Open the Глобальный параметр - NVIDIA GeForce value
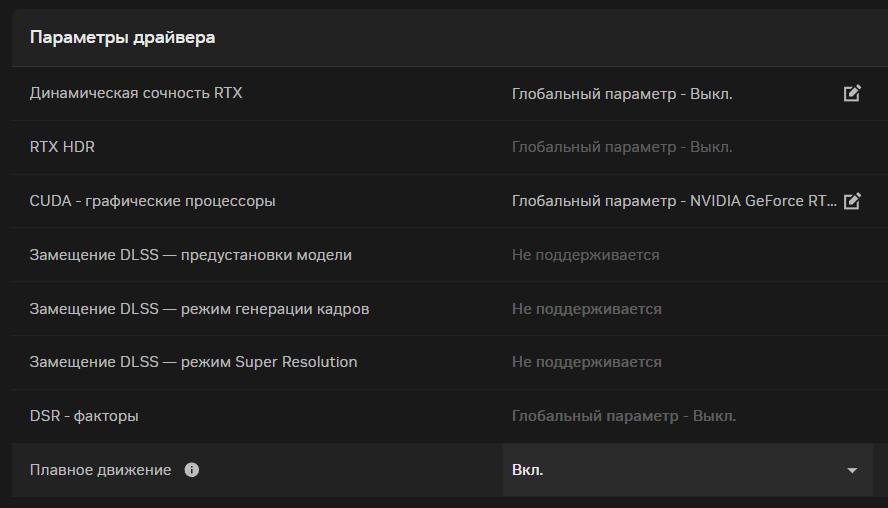This screenshot has width=888, height=508. click(674, 201)
